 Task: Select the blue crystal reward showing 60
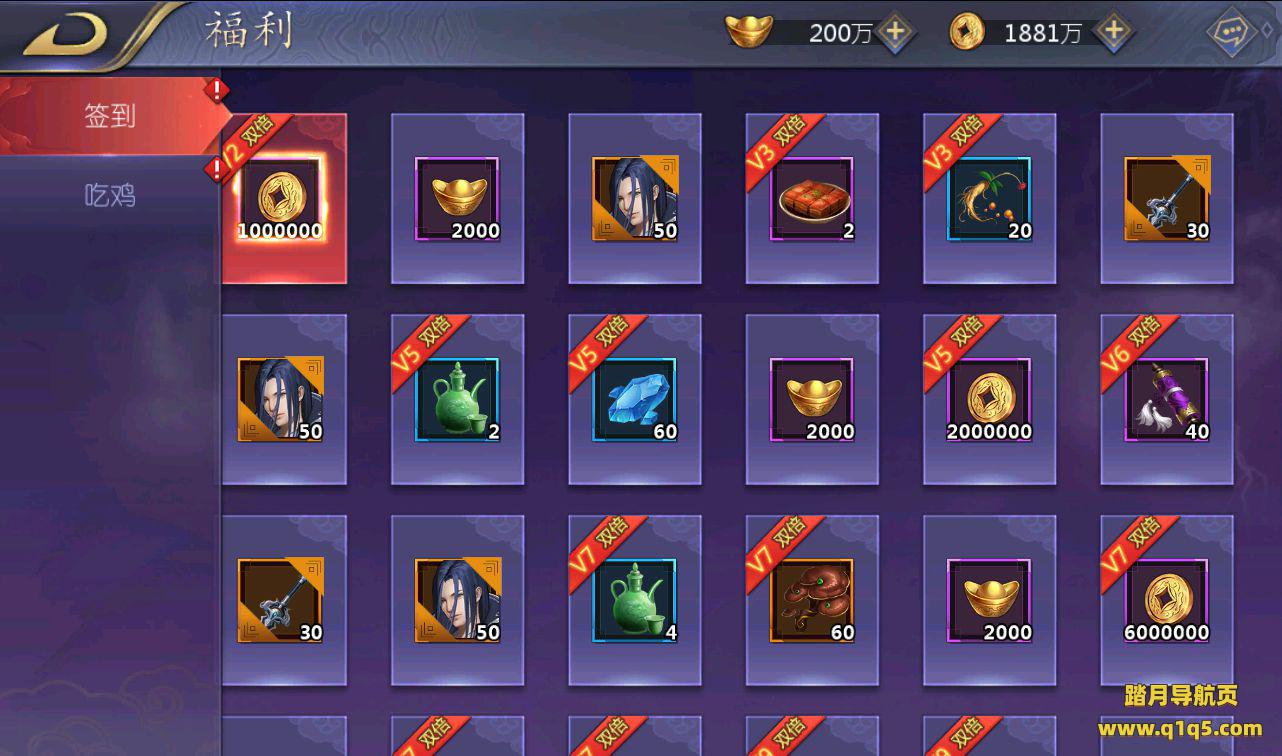coord(635,400)
